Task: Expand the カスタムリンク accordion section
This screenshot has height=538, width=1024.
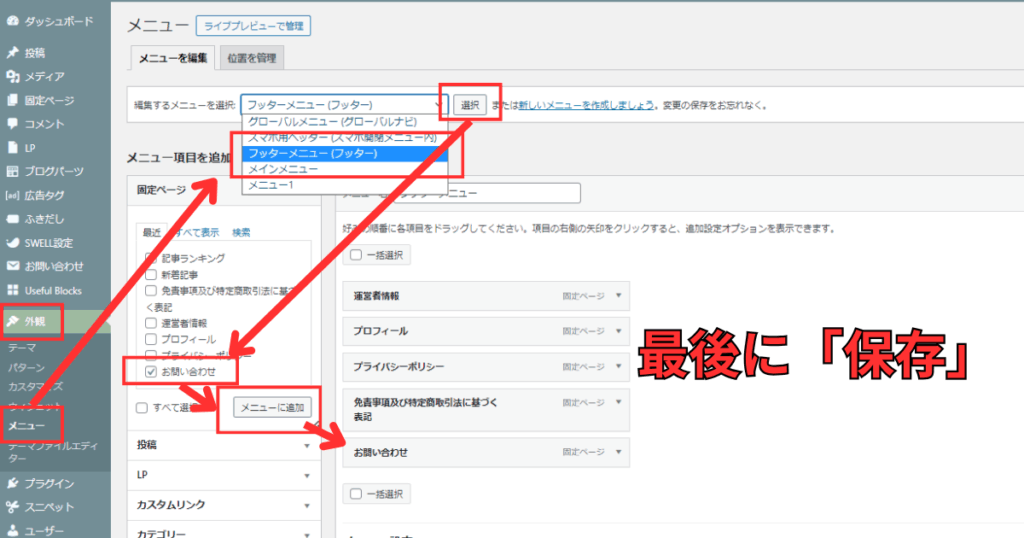Action: pyautogui.click(x=224, y=505)
